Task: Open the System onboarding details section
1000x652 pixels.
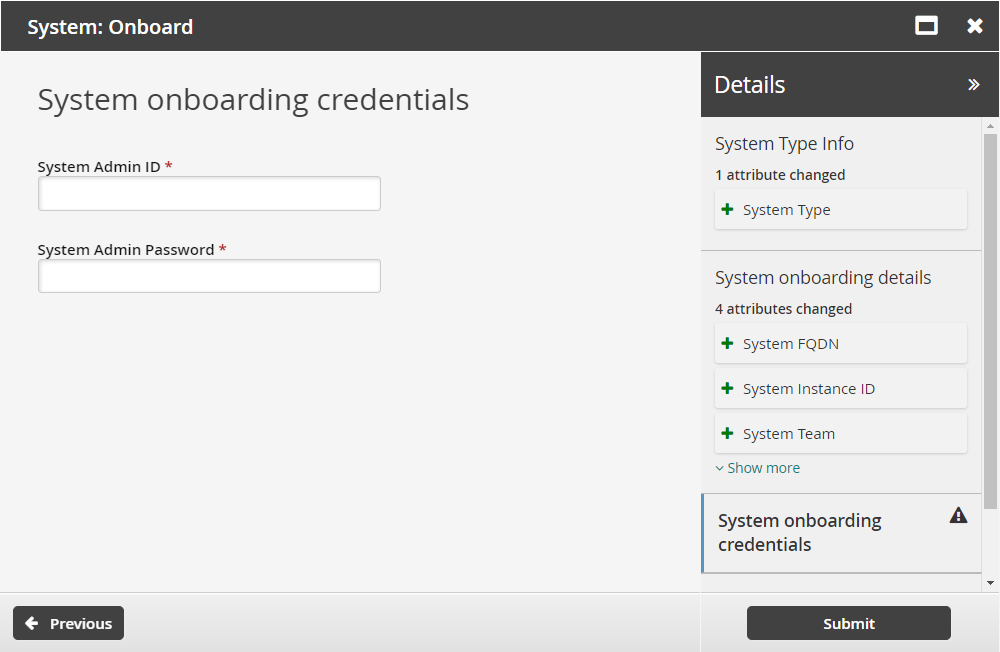Action: [822, 278]
